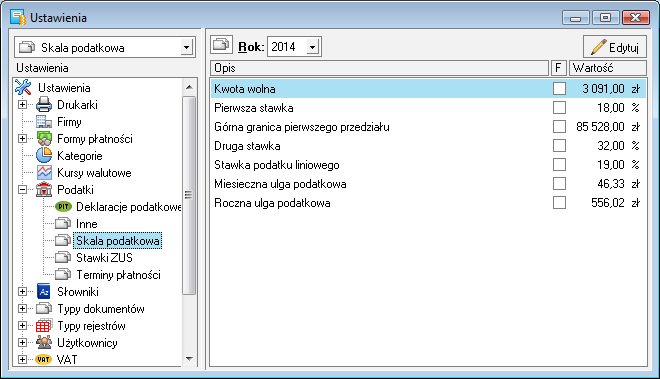The width and height of the screenshot is (660, 379).
Task: Click the Typy rejestrów red grid icon
Action: click(44, 326)
